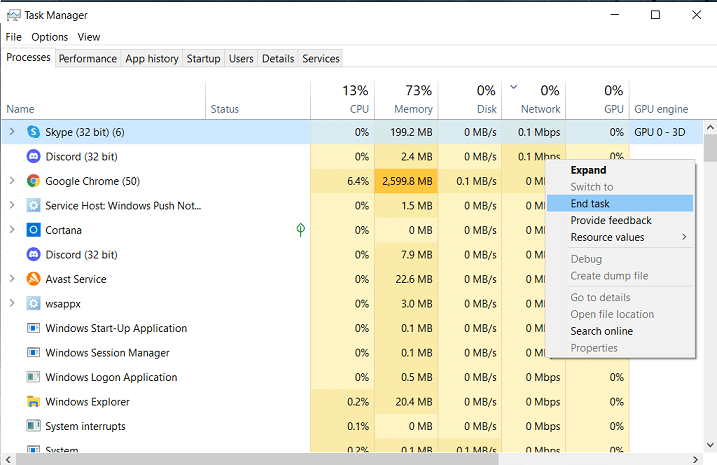Sort by the CPU column header
The image size is (717, 465).
342,100
